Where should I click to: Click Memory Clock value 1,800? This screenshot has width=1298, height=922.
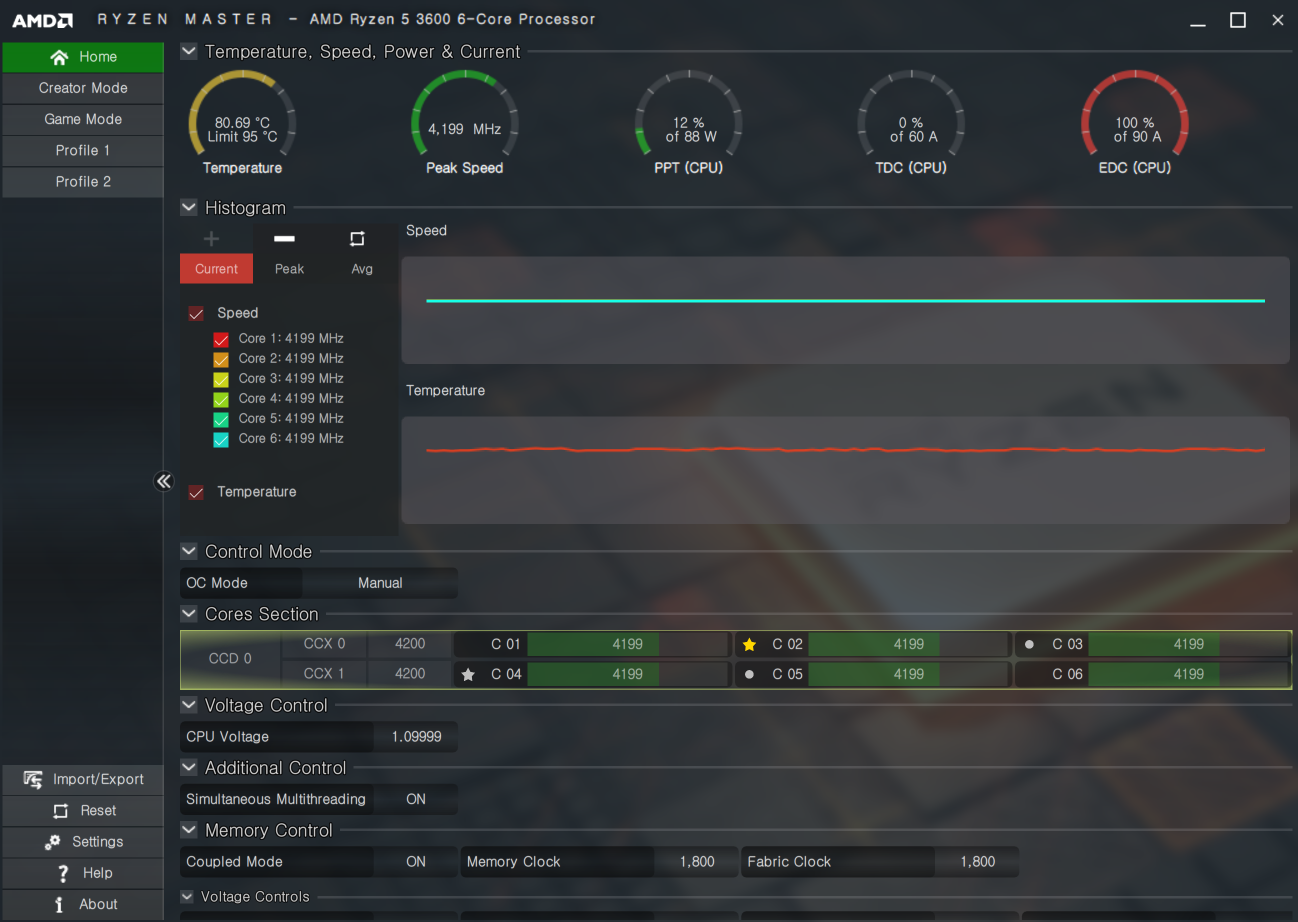pyautogui.click(x=697, y=862)
